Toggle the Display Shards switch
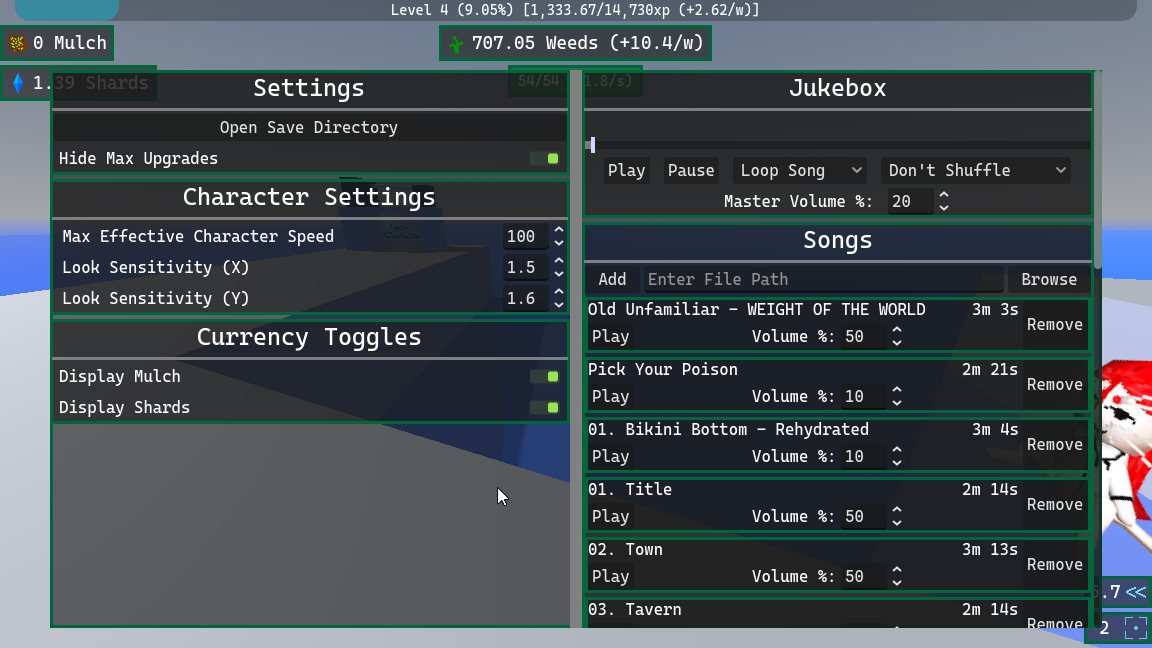This screenshot has height=648, width=1152. click(x=545, y=408)
